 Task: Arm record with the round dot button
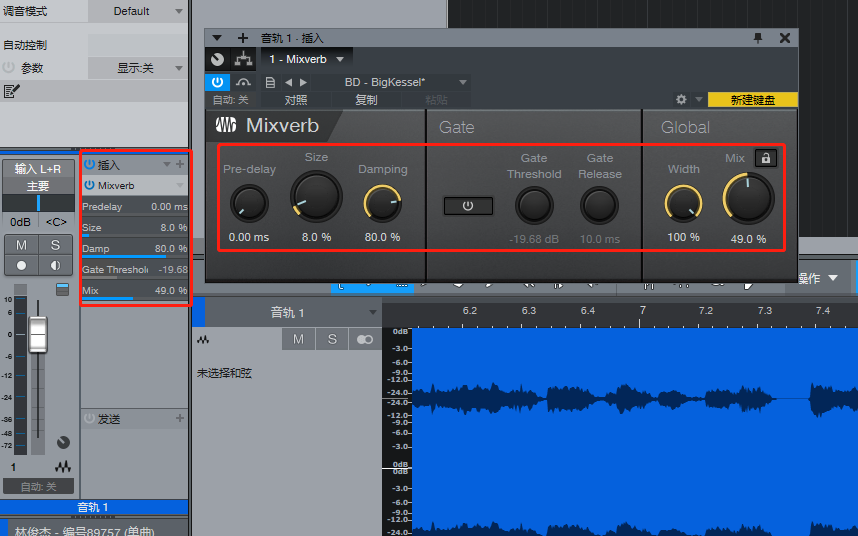(x=21, y=265)
